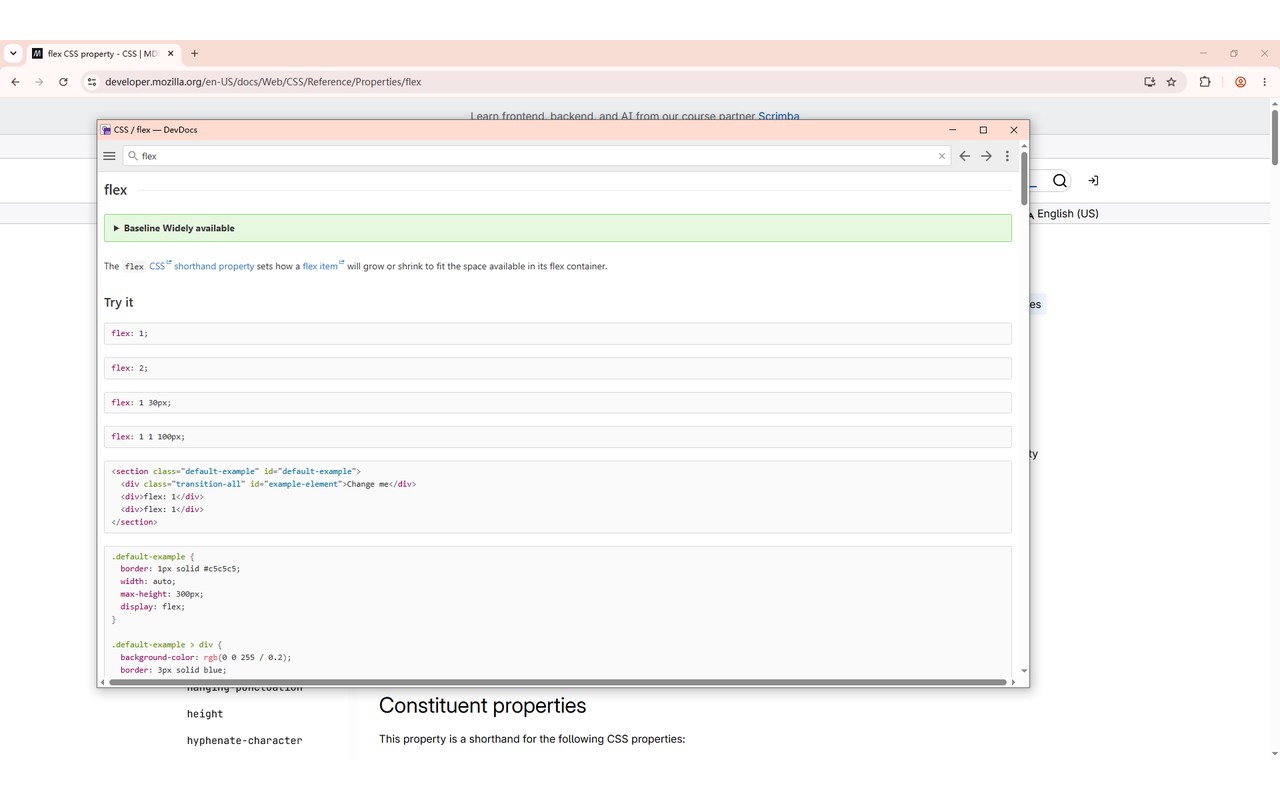1280x800 pixels.
Task: Select the 'flex: 2;' example
Action: (x=557, y=368)
